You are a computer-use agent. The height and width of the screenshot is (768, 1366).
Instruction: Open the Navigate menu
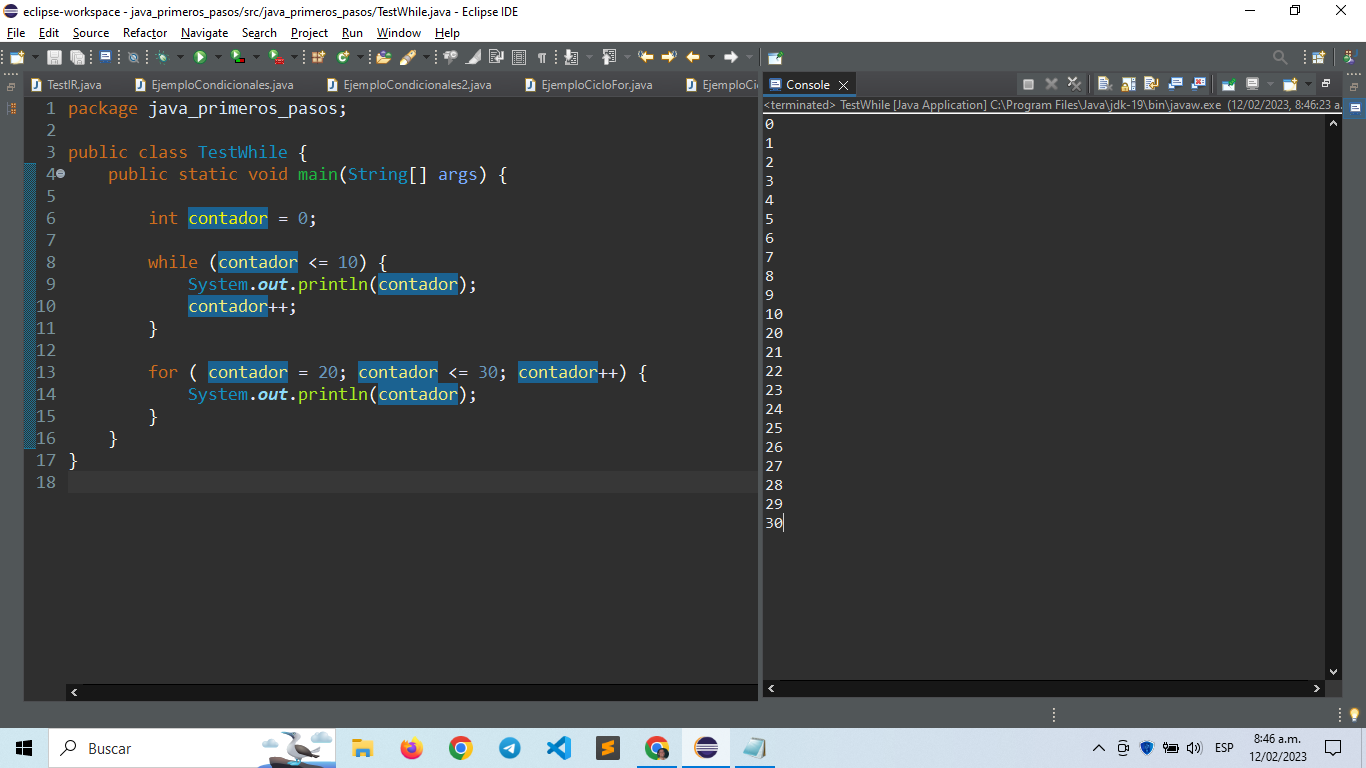coord(204,33)
